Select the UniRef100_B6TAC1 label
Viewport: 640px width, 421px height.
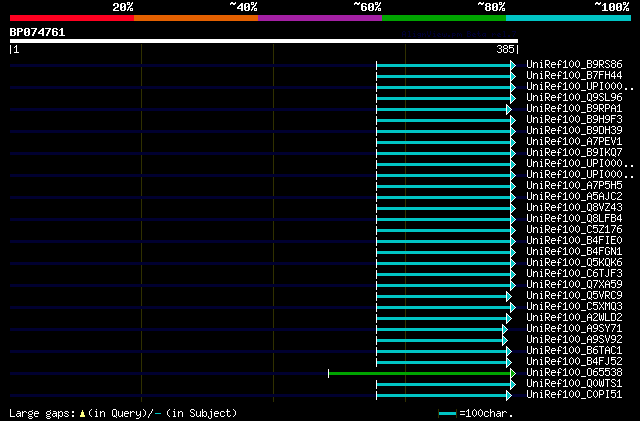pyautogui.click(x=574, y=351)
